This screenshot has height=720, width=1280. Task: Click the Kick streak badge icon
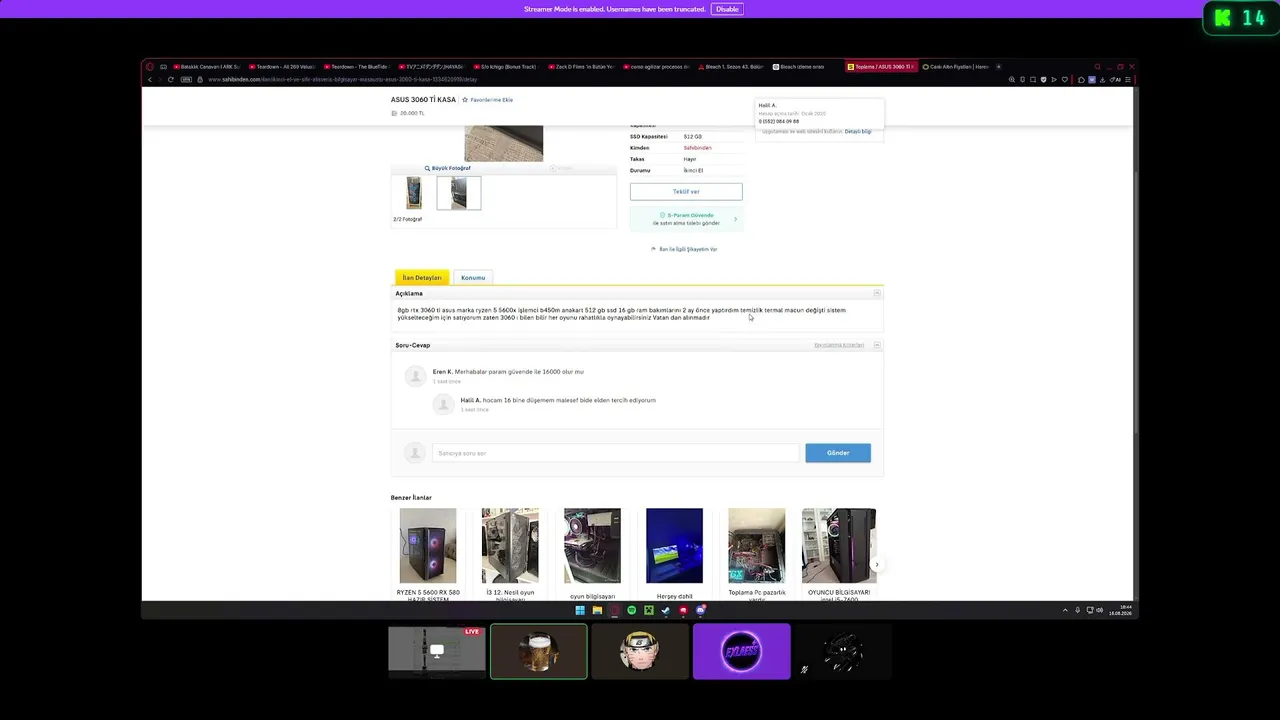click(x=1240, y=18)
